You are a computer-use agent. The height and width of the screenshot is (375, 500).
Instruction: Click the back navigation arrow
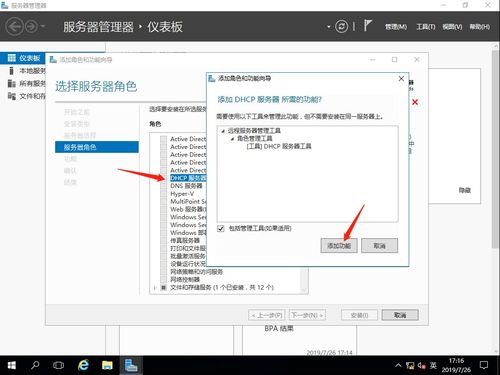(x=14, y=27)
